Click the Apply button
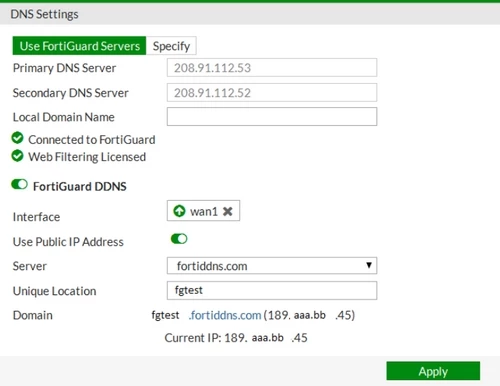The image size is (500, 386). 433,371
